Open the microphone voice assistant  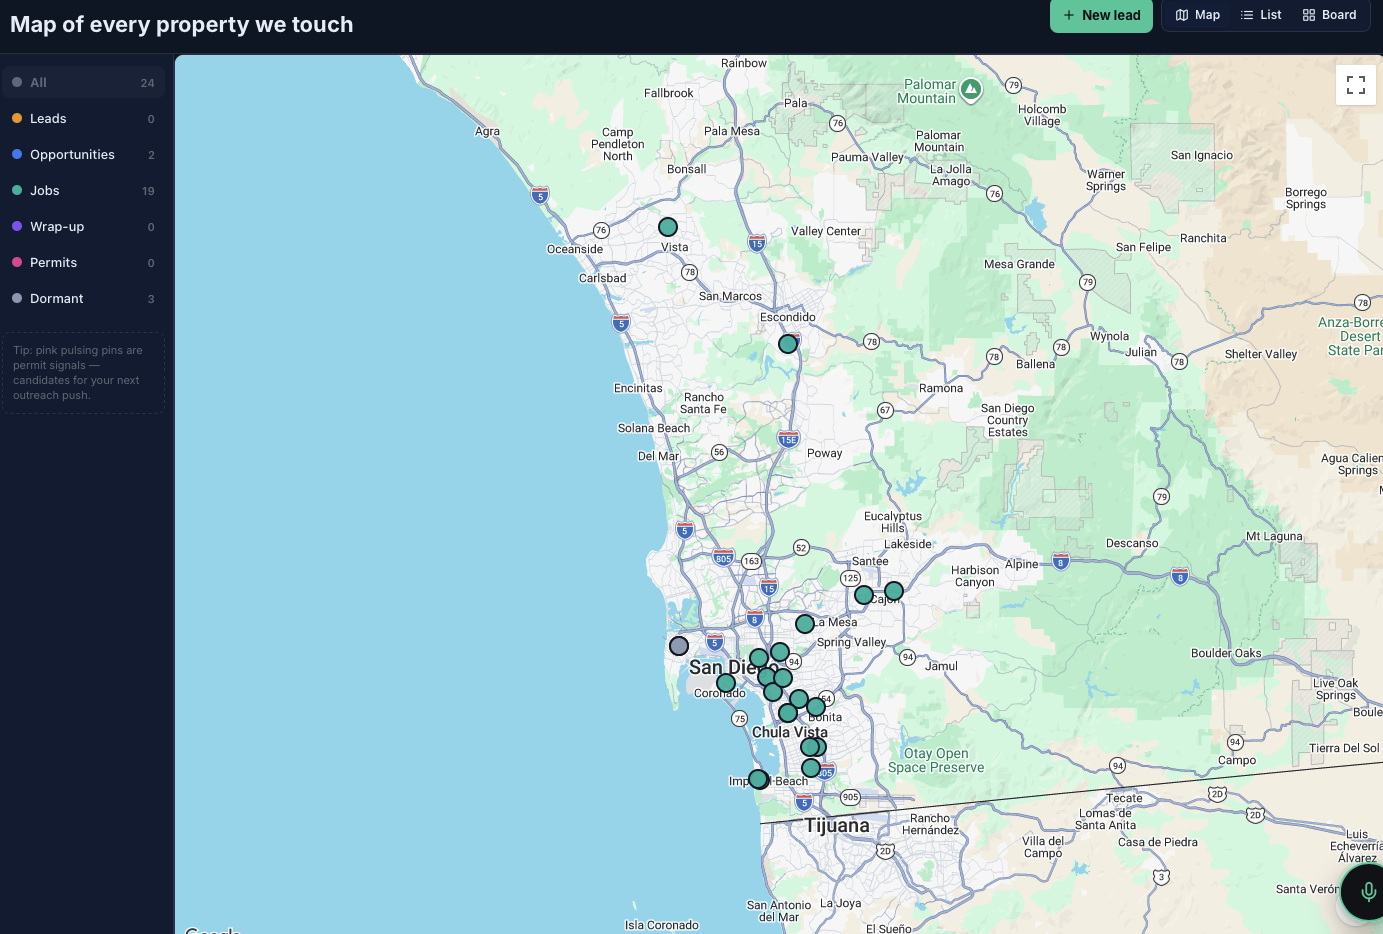click(x=1367, y=892)
